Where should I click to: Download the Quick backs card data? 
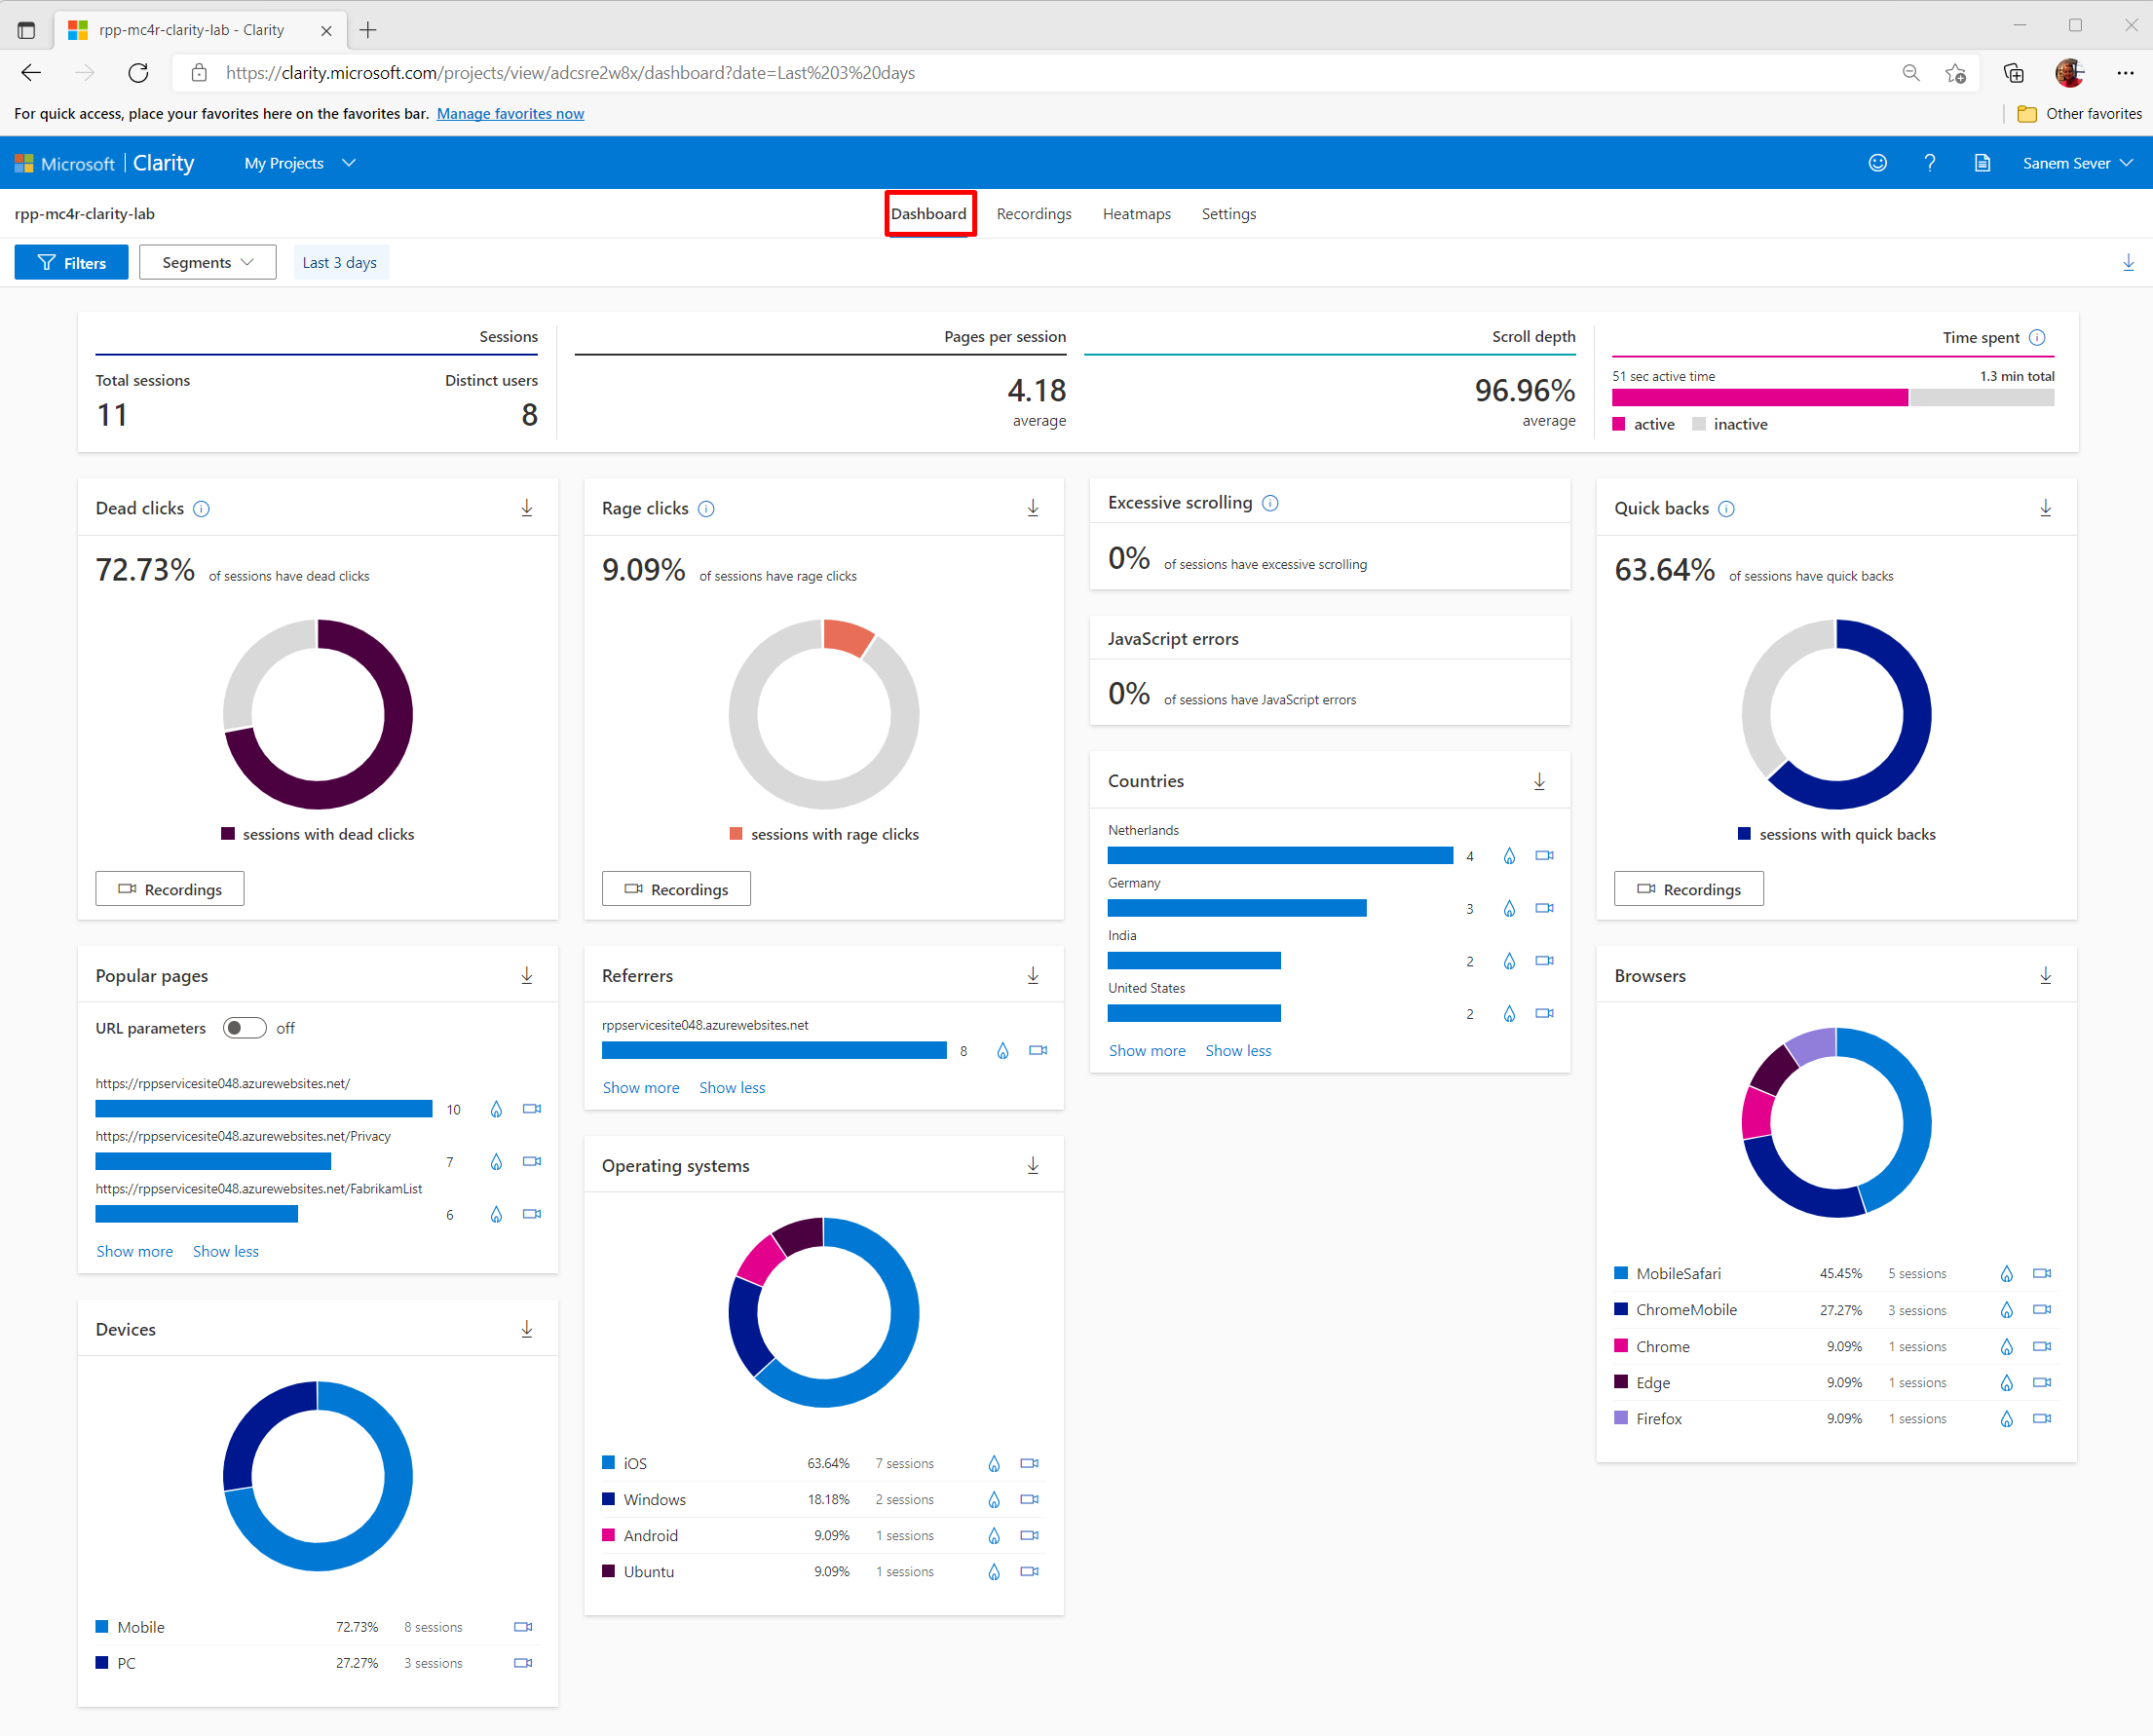pos(2045,508)
